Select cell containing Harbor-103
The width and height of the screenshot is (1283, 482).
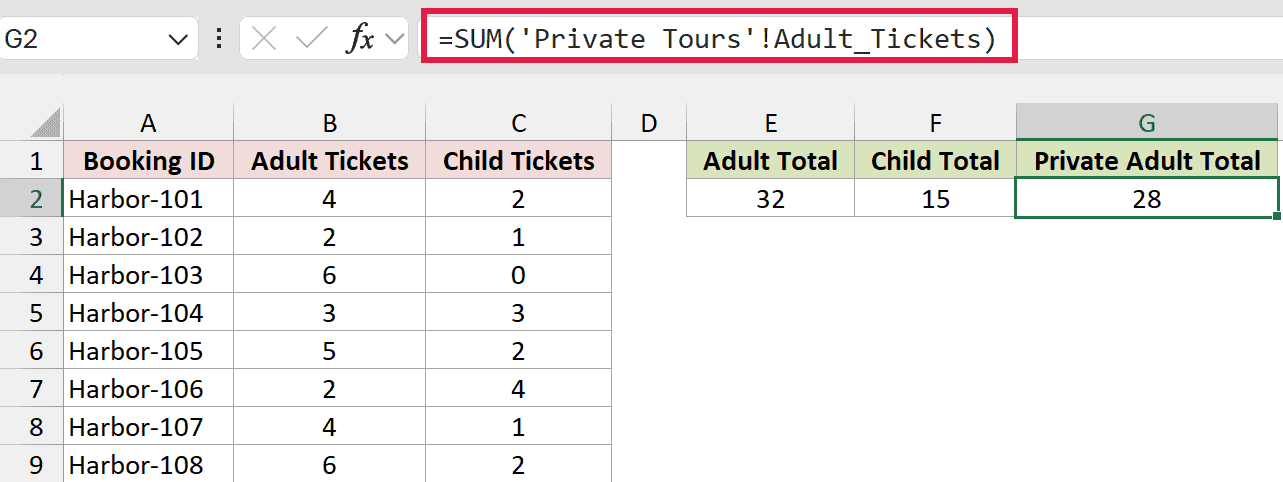(x=148, y=275)
